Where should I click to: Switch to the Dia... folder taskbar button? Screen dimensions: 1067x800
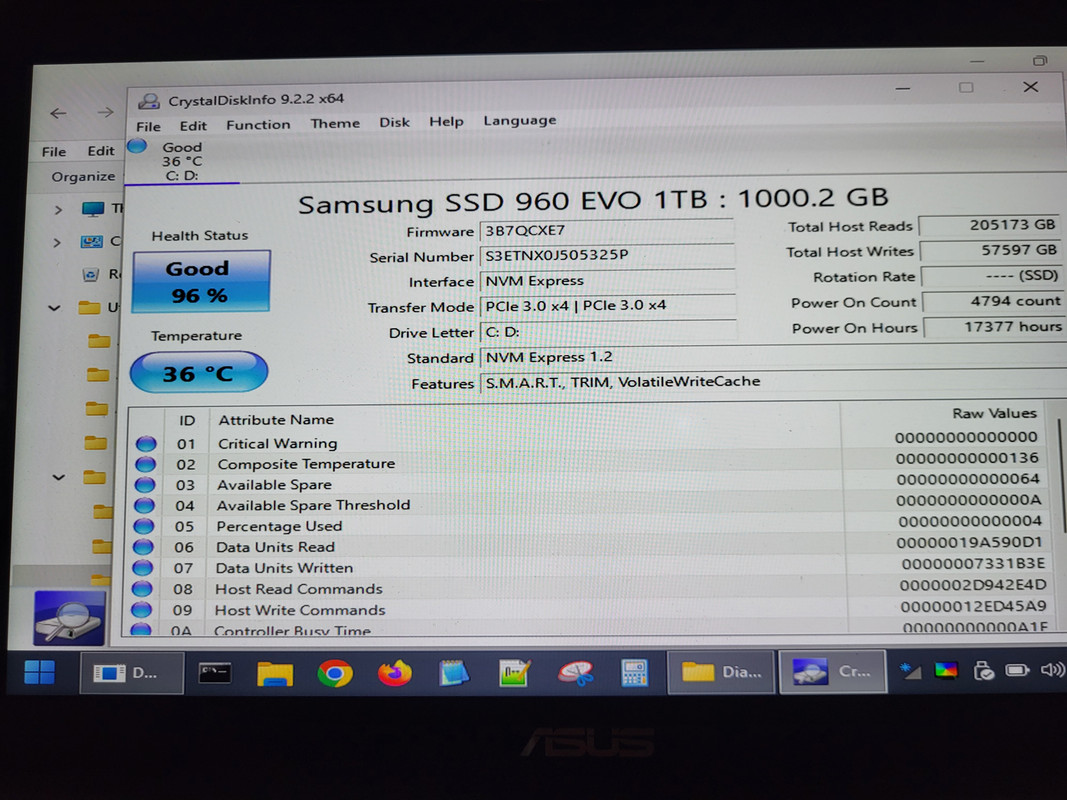click(x=721, y=672)
